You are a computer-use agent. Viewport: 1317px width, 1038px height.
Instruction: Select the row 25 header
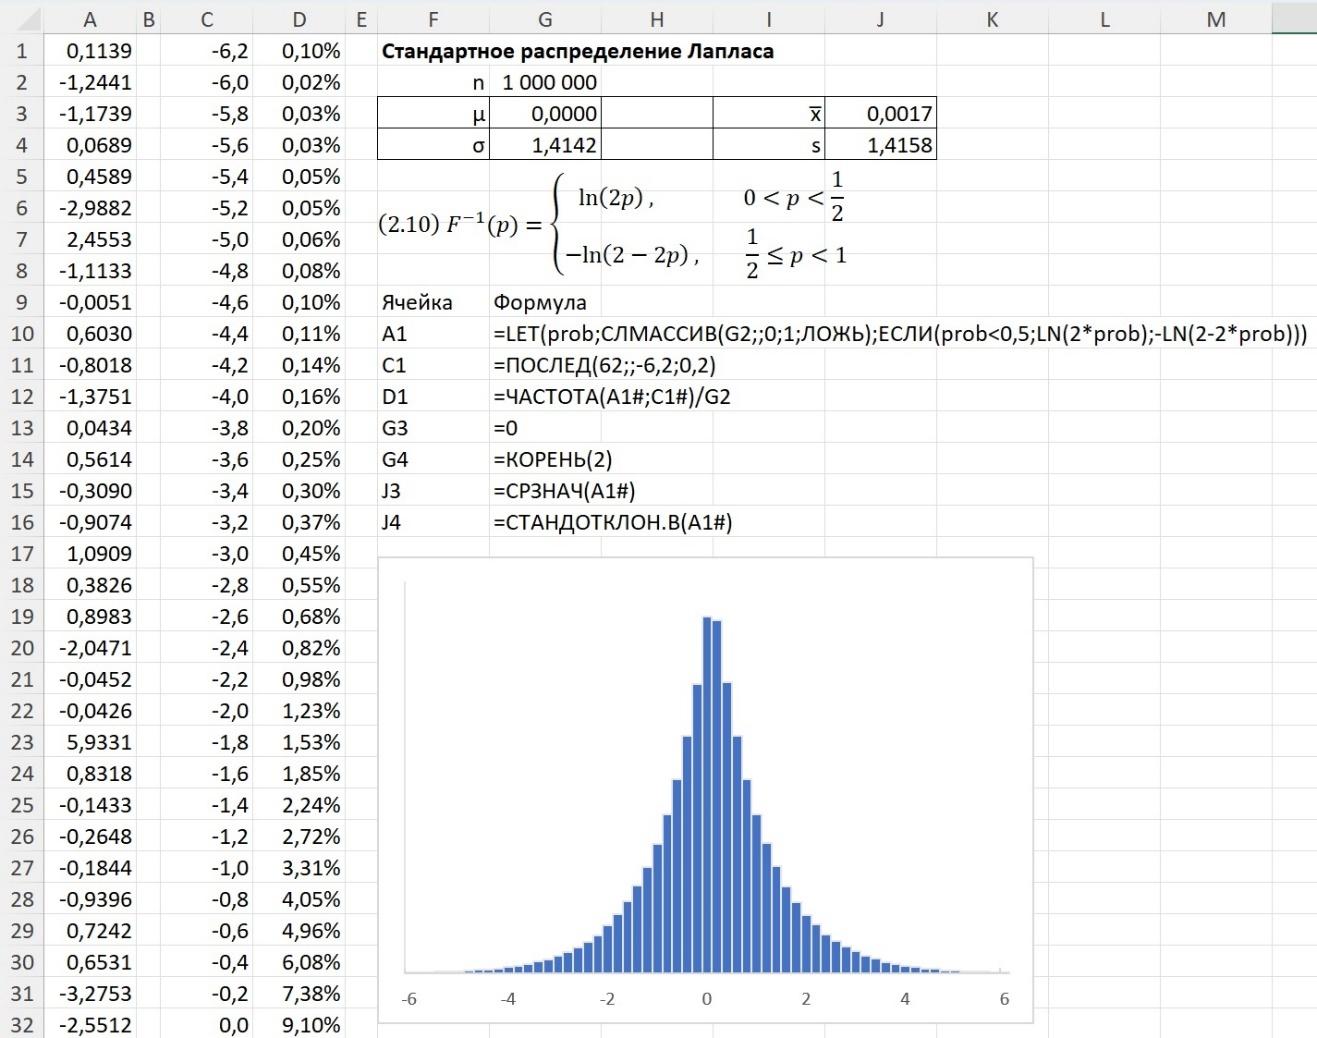[22, 805]
